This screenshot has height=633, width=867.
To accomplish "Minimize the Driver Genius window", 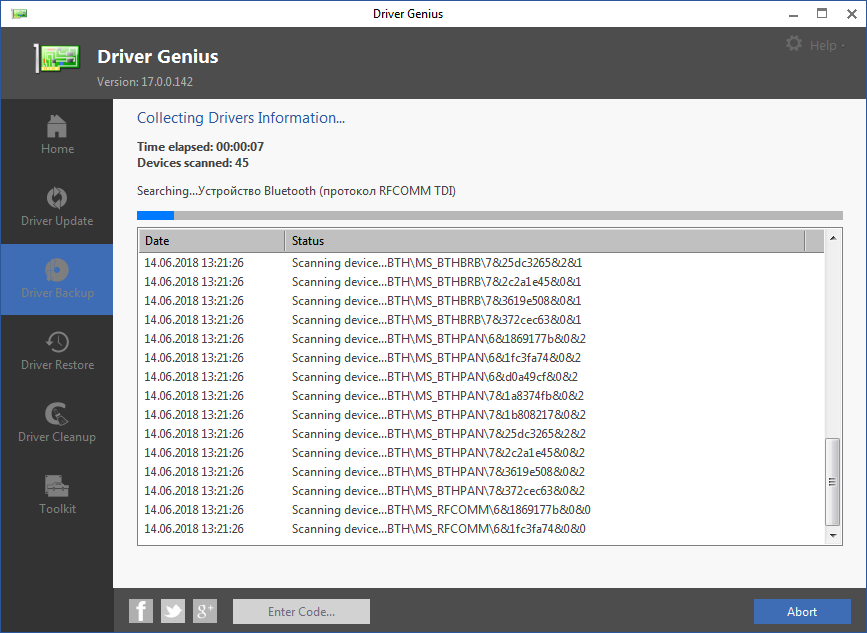I will click(793, 14).
